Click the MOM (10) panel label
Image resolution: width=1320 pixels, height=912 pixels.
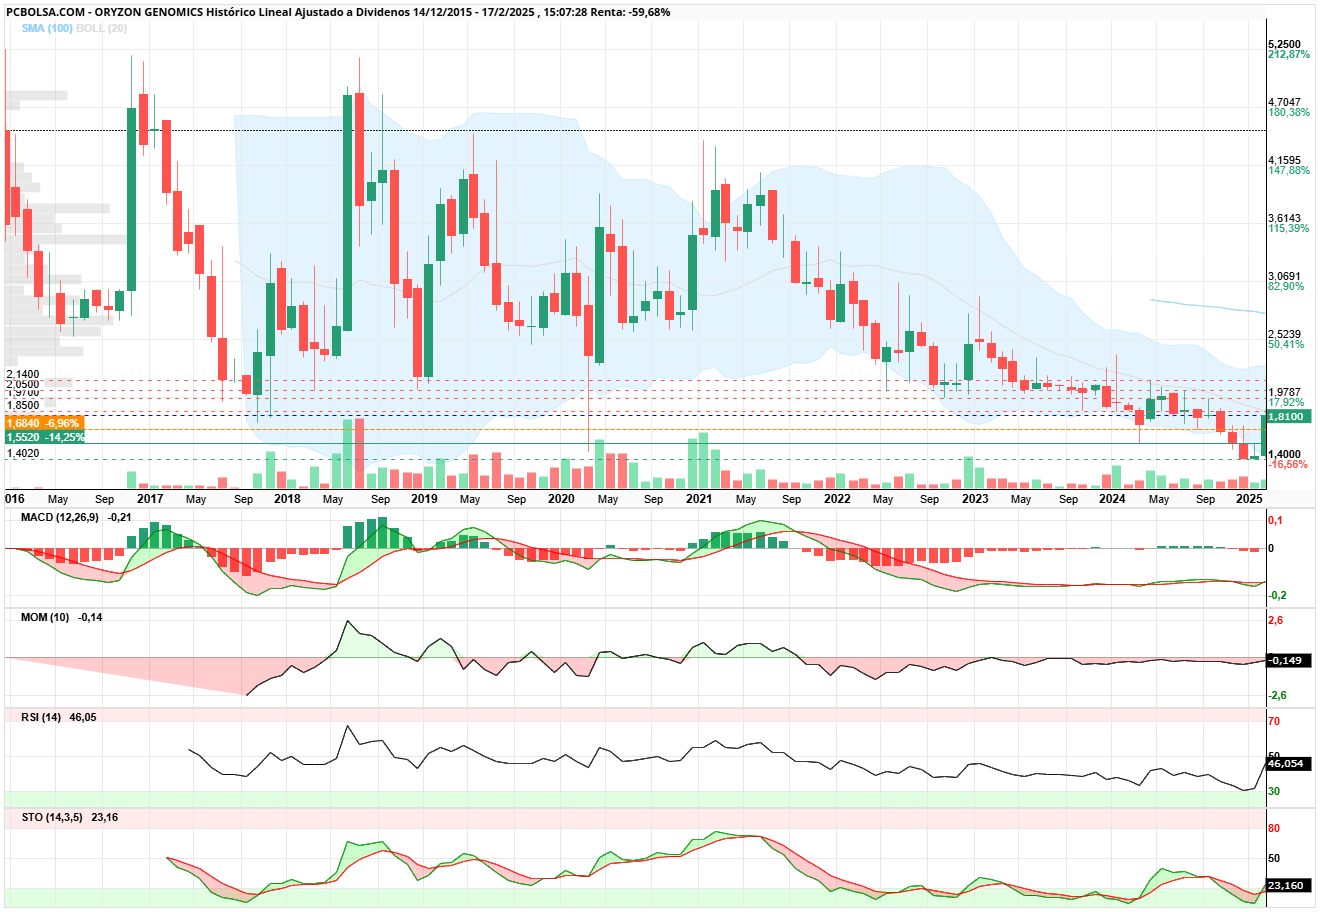click(x=45, y=617)
